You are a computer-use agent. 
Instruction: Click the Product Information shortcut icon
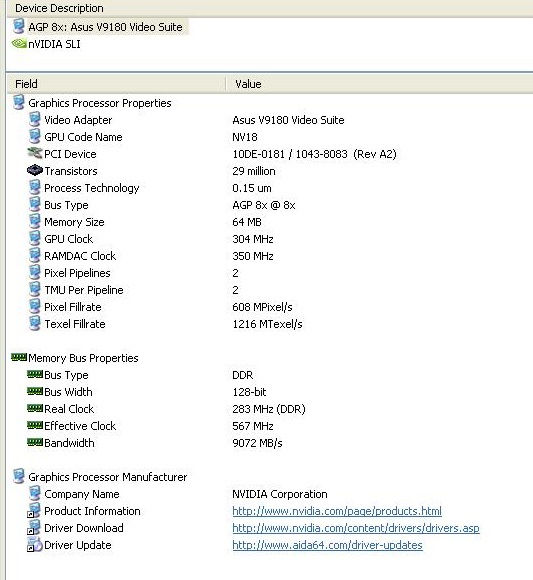(x=34, y=511)
